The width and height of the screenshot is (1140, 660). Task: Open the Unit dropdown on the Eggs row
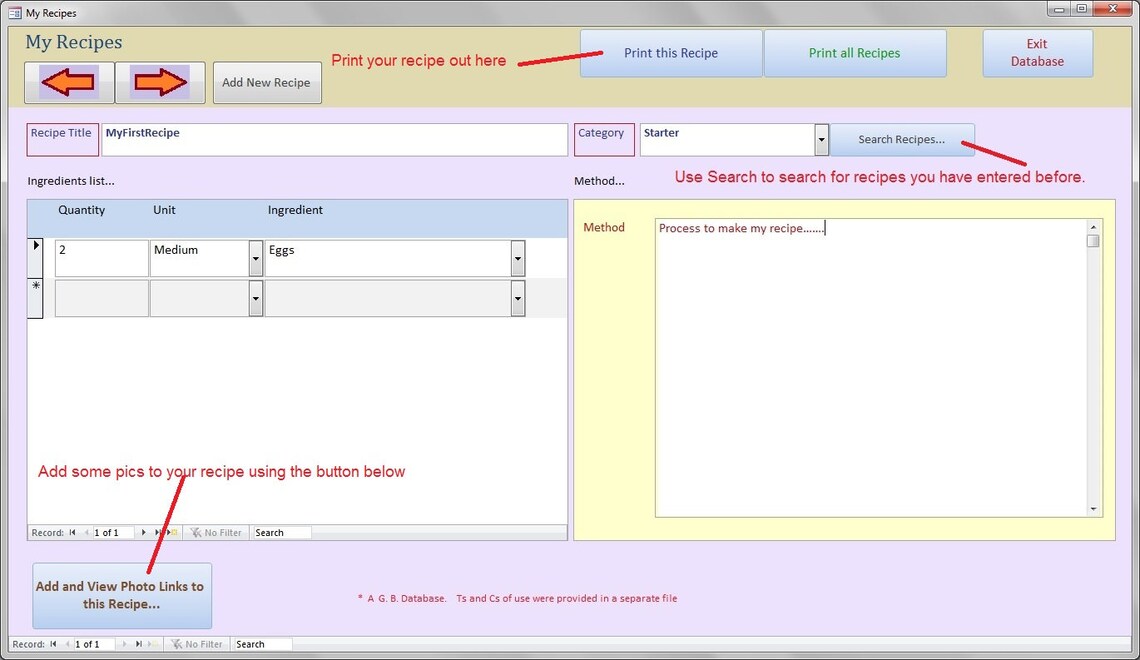tap(254, 258)
